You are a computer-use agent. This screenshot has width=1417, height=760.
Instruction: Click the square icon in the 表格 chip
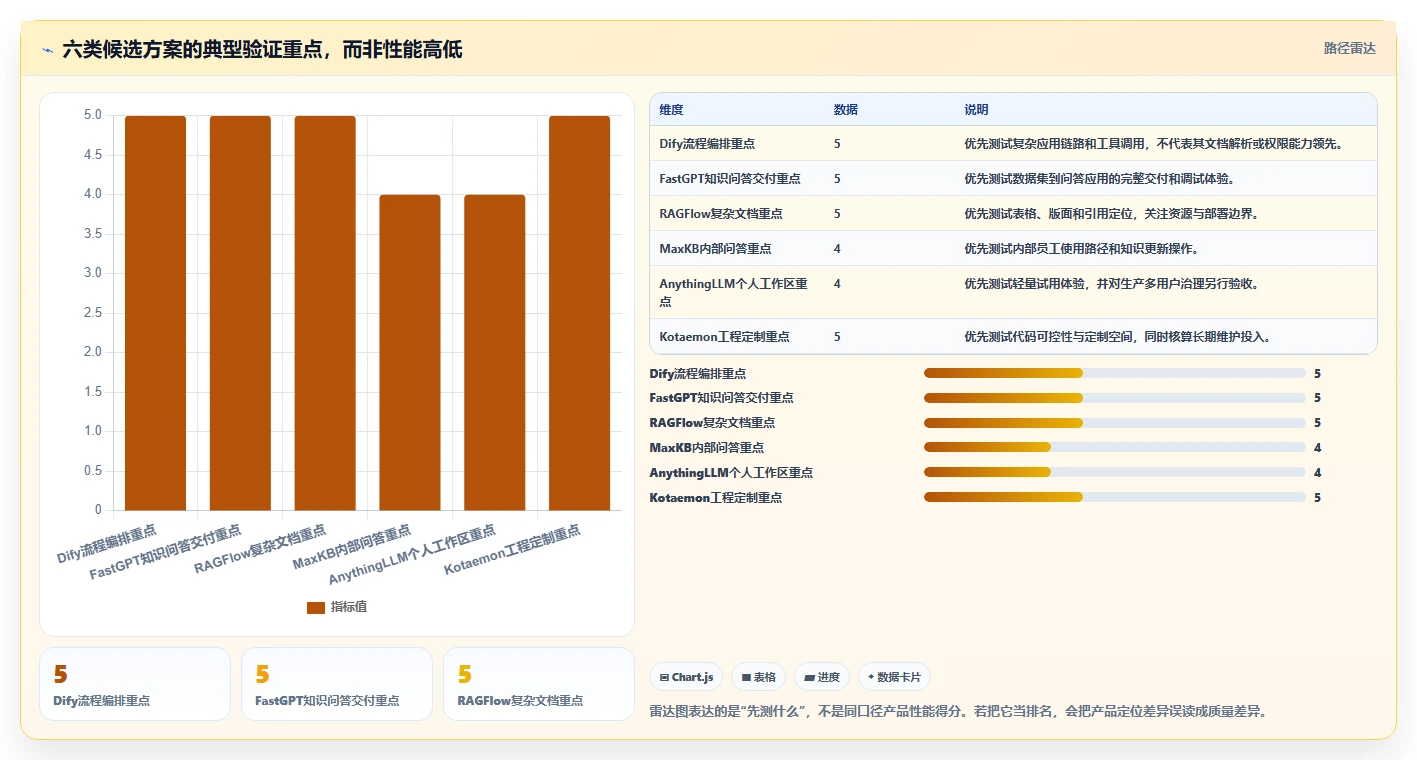(x=746, y=677)
